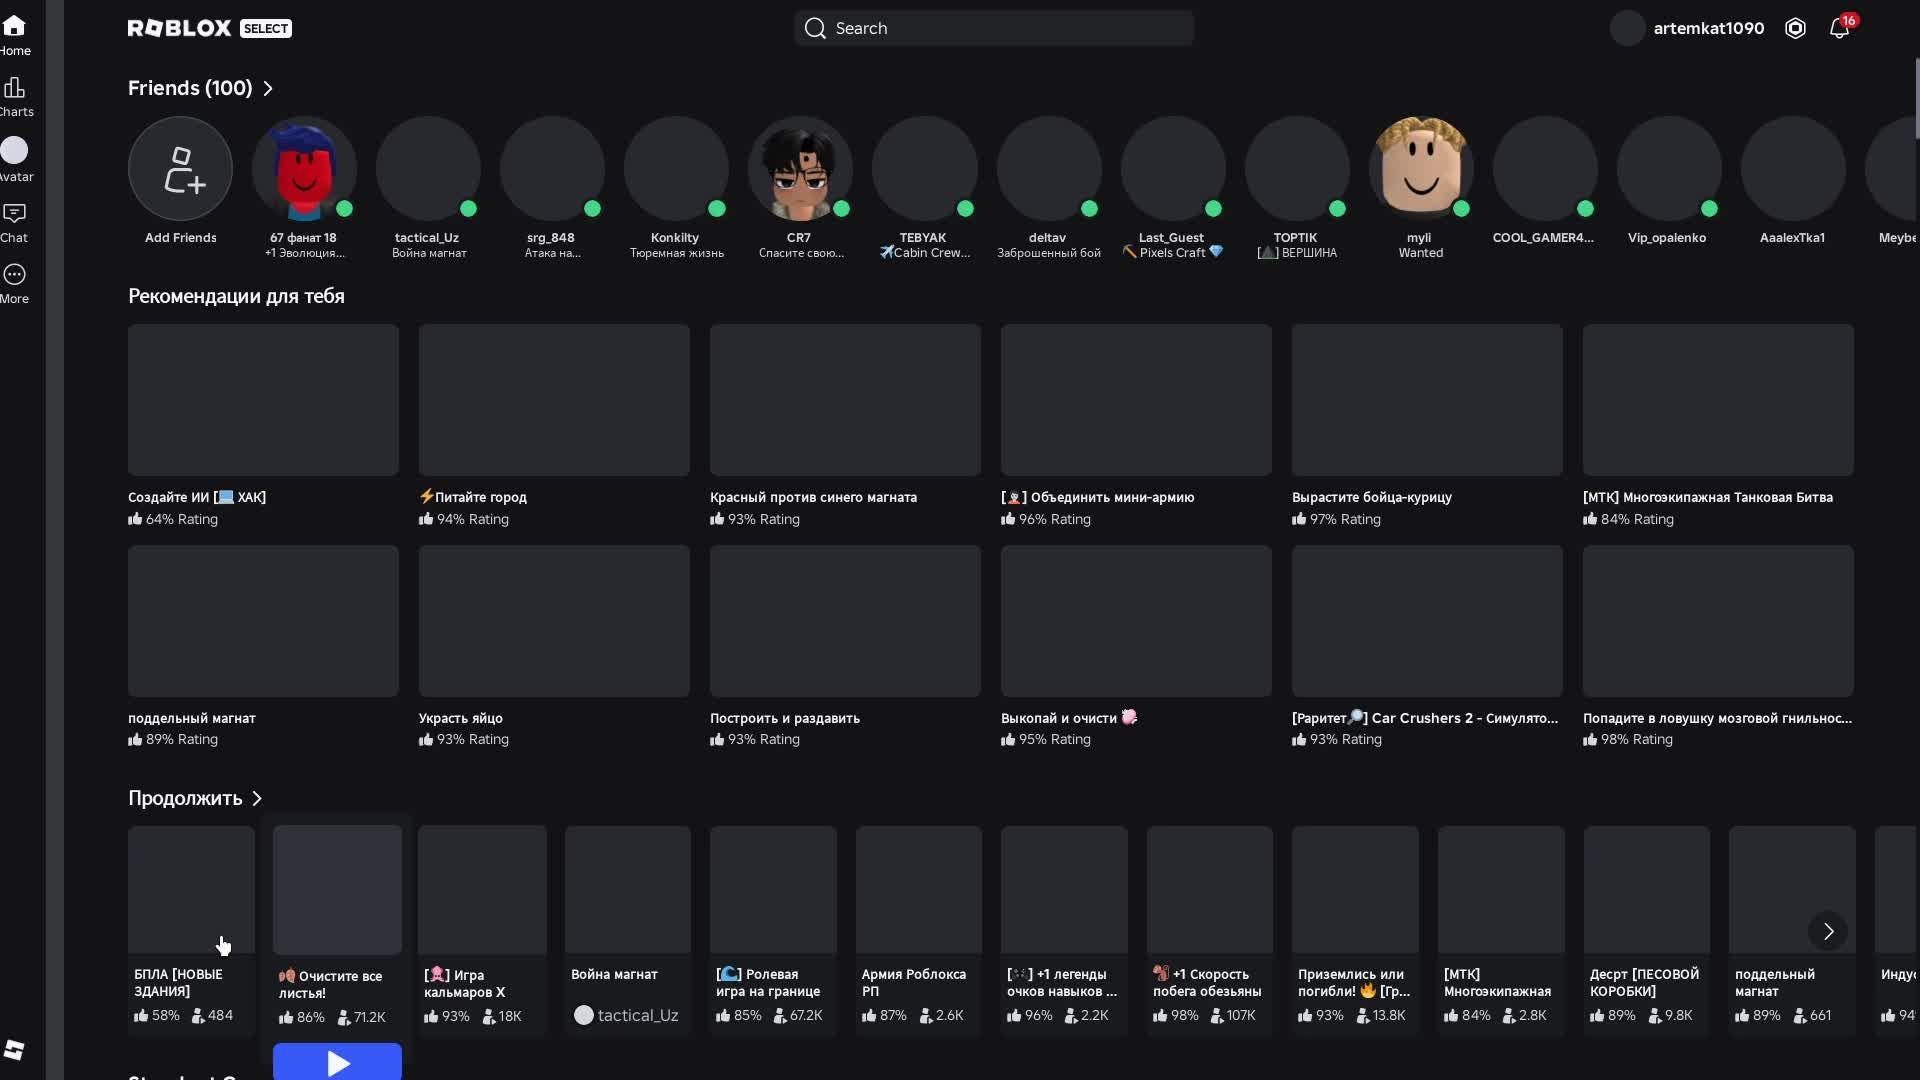The height and width of the screenshot is (1080, 1920).
Task: Open Построить и раздавить thumbnail
Action: pyautogui.click(x=845, y=621)
